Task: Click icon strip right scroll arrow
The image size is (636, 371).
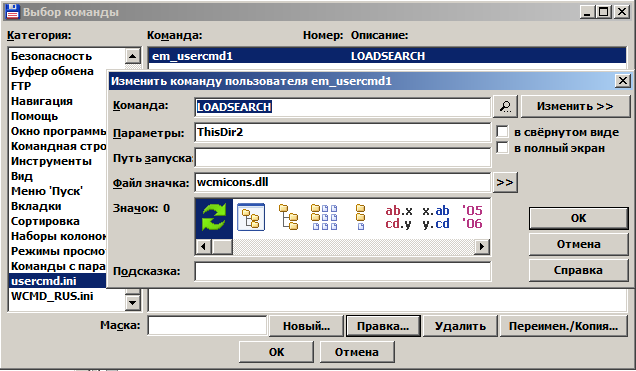Action: click(x=482, y=246)
